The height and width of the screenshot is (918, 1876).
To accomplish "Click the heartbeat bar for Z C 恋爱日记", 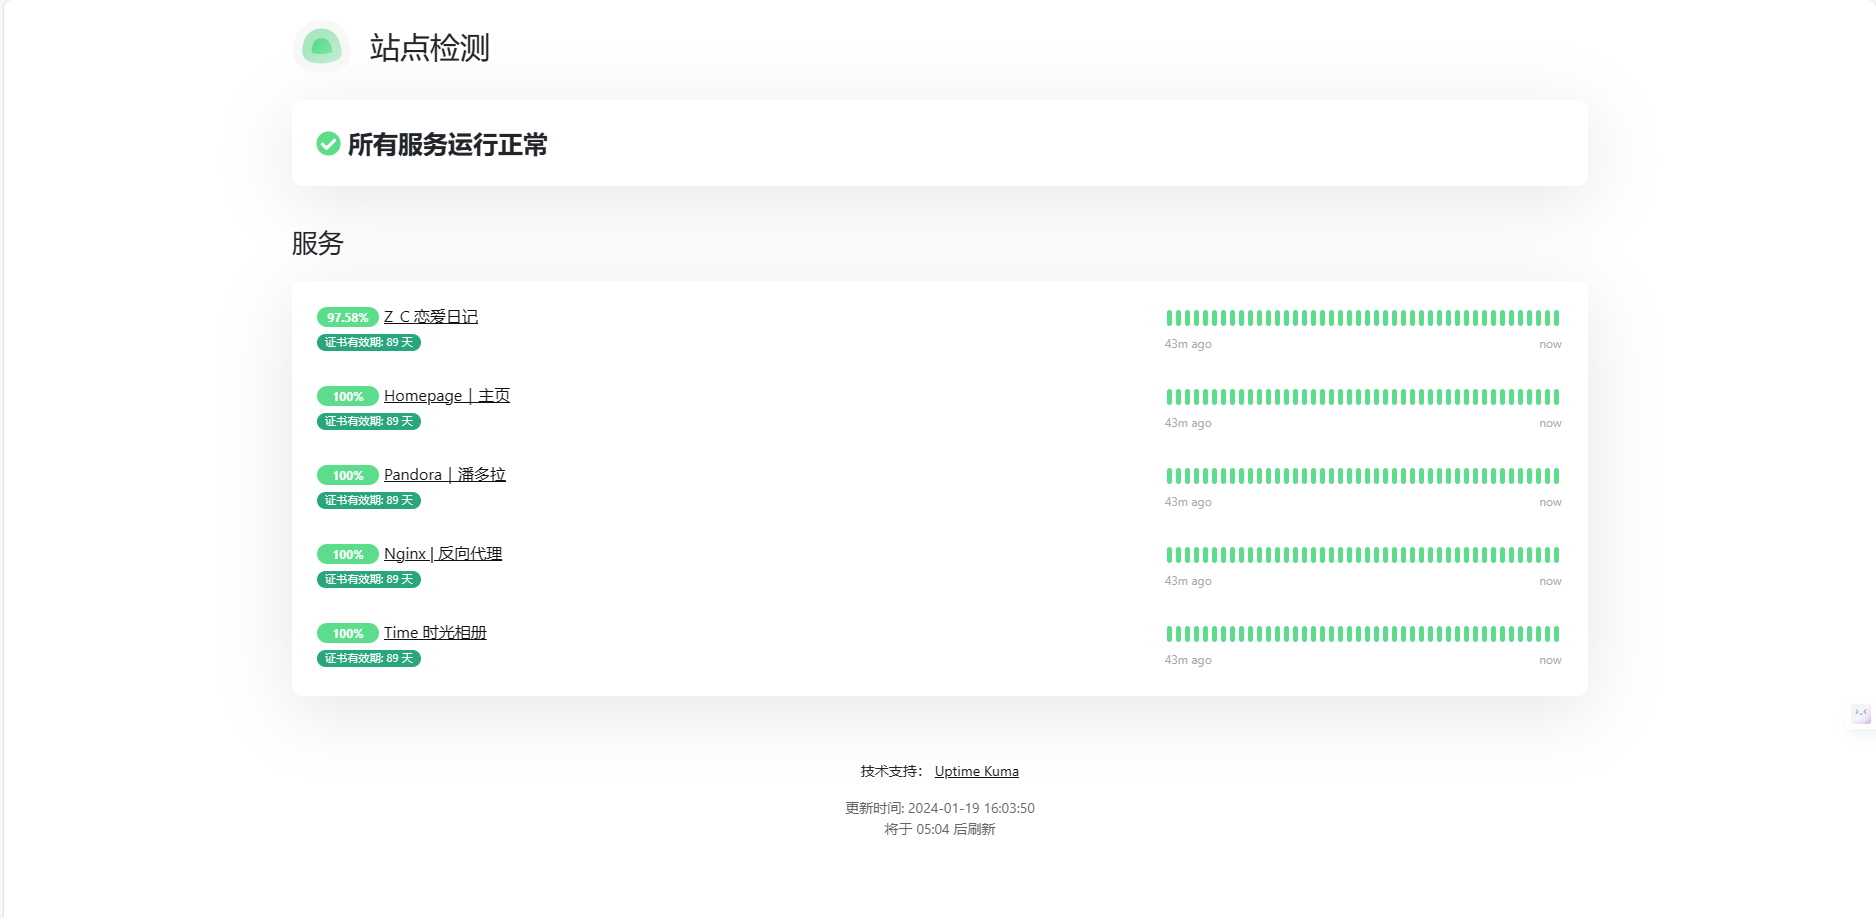I will click(x=1363, y=318).
